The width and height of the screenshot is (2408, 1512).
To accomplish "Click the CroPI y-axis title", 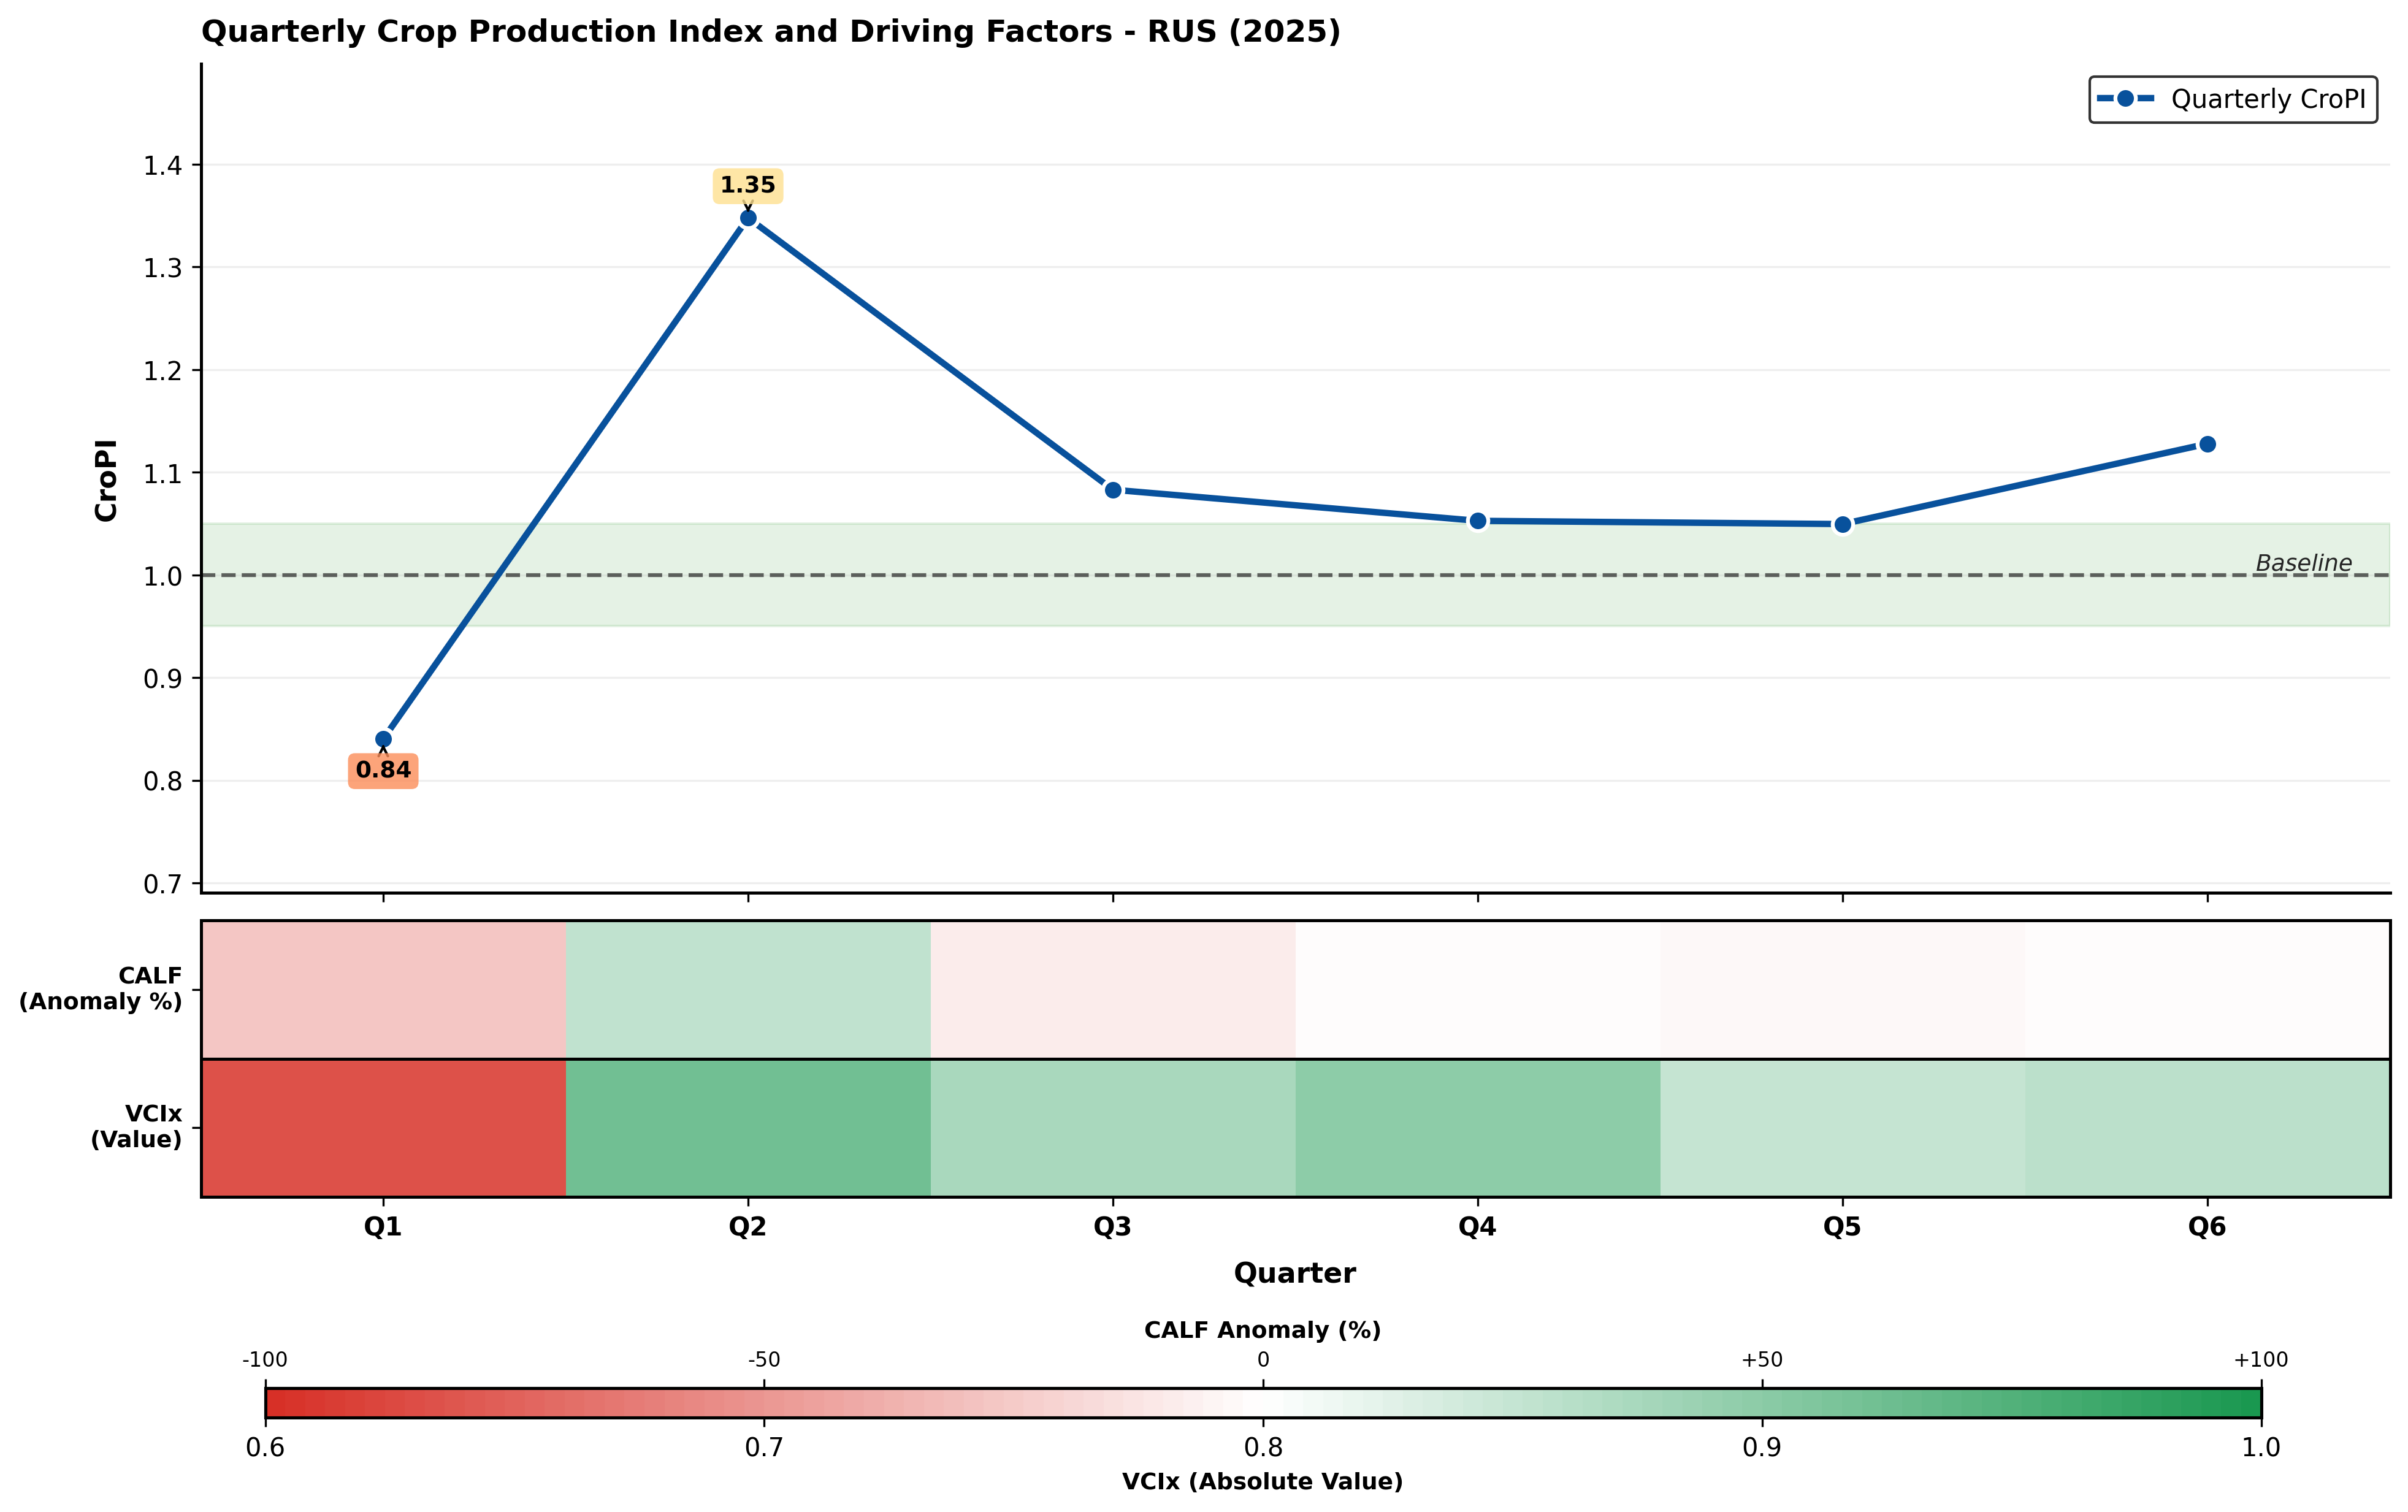I will pos(106,480).
